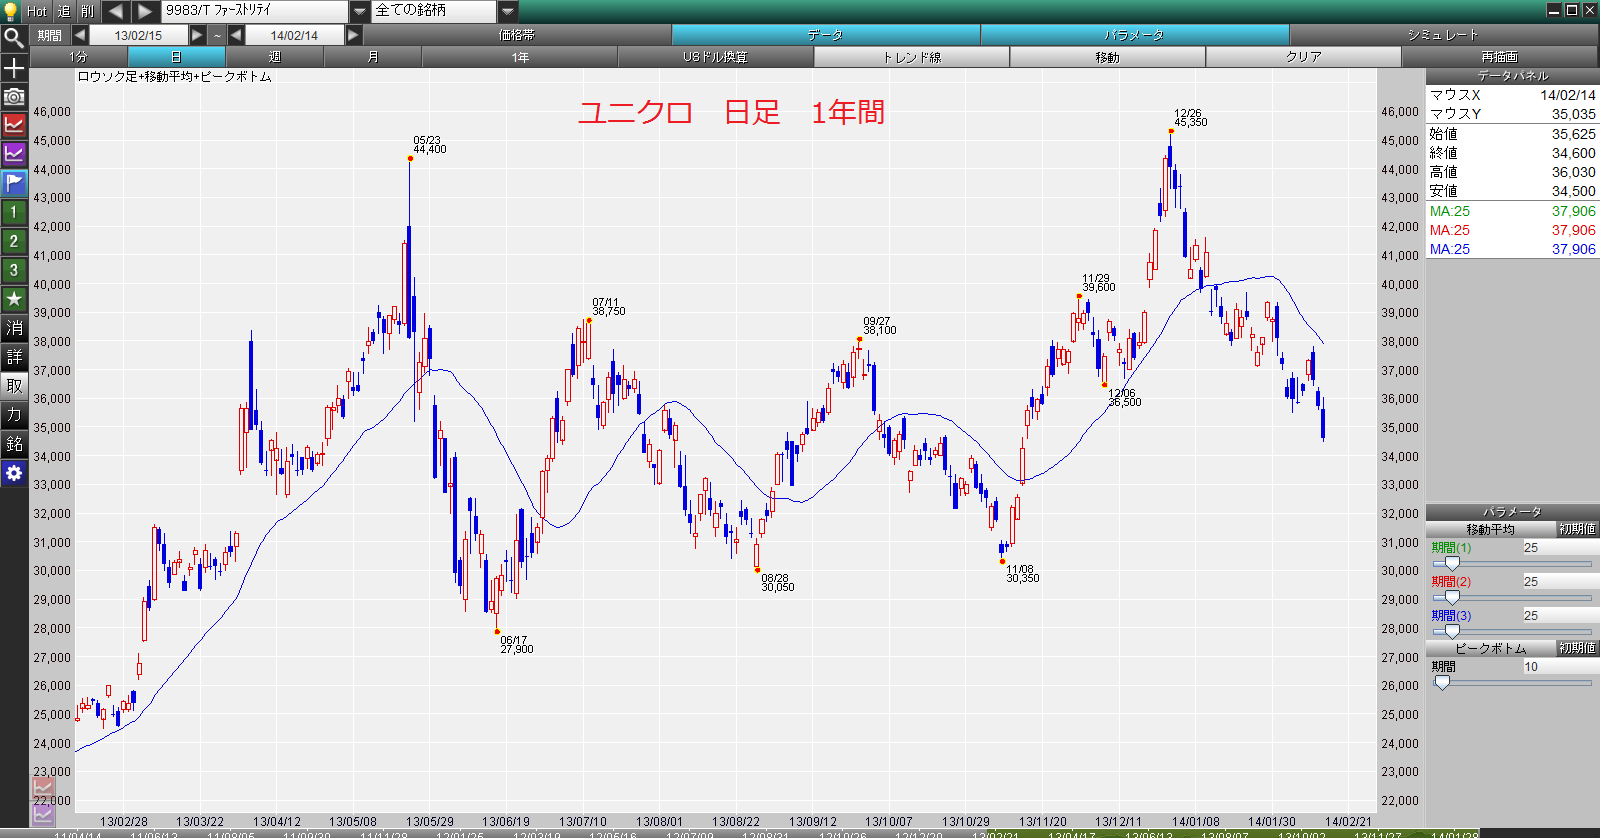Select the 日 daily timeframe
Image resolution: width=1608 pixels, height=838 pixels.
pyautogui.click(x=177, y=57)
